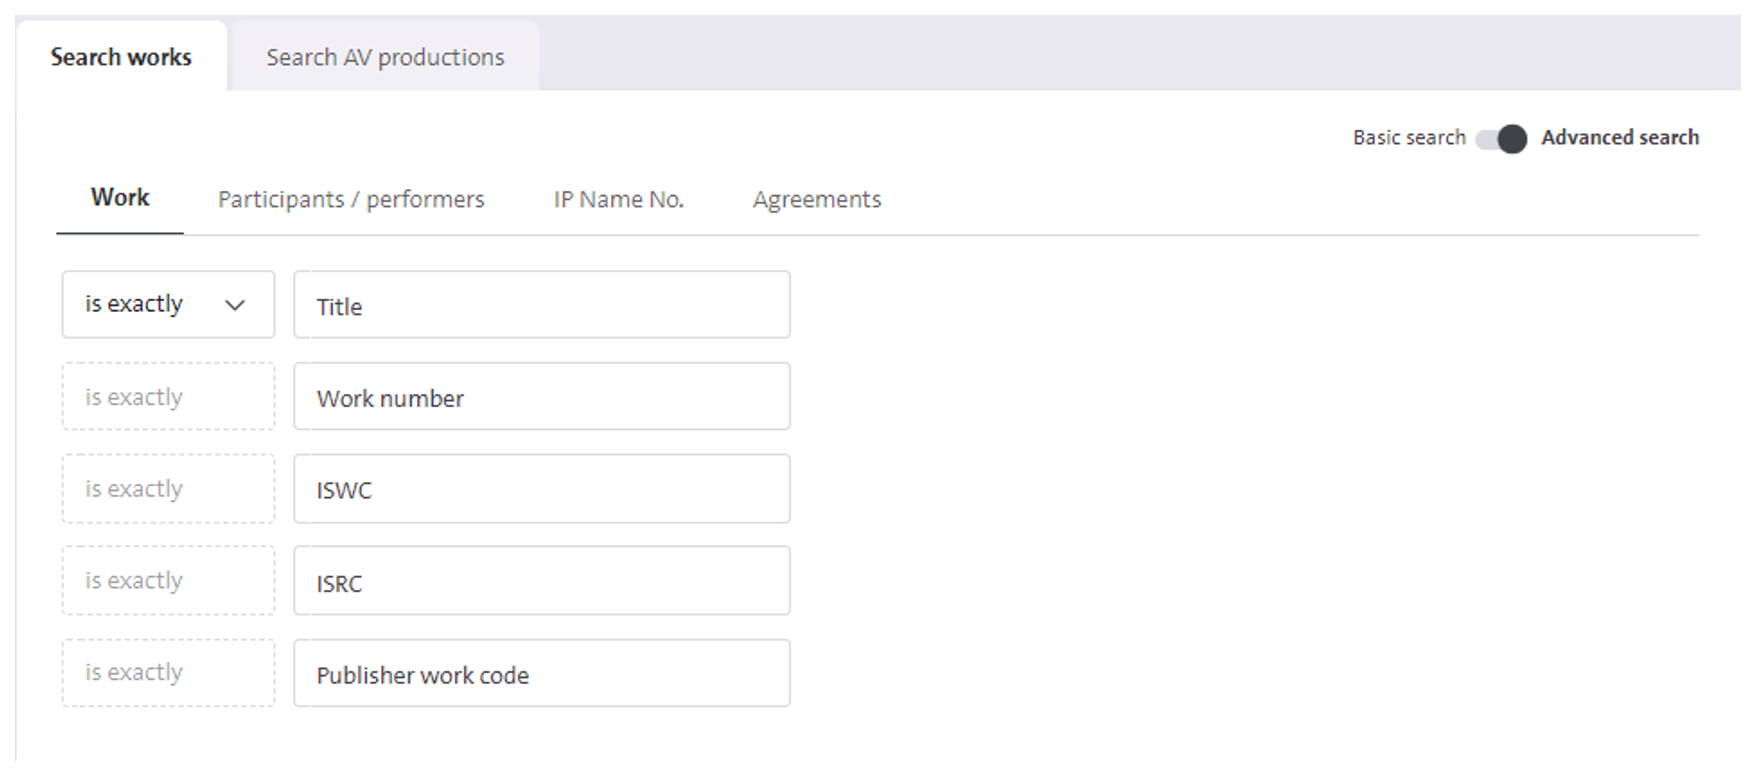1753x774 pixels.
Task: Toggle the Basic/Advanced search switch
Action: point(1502,138)
